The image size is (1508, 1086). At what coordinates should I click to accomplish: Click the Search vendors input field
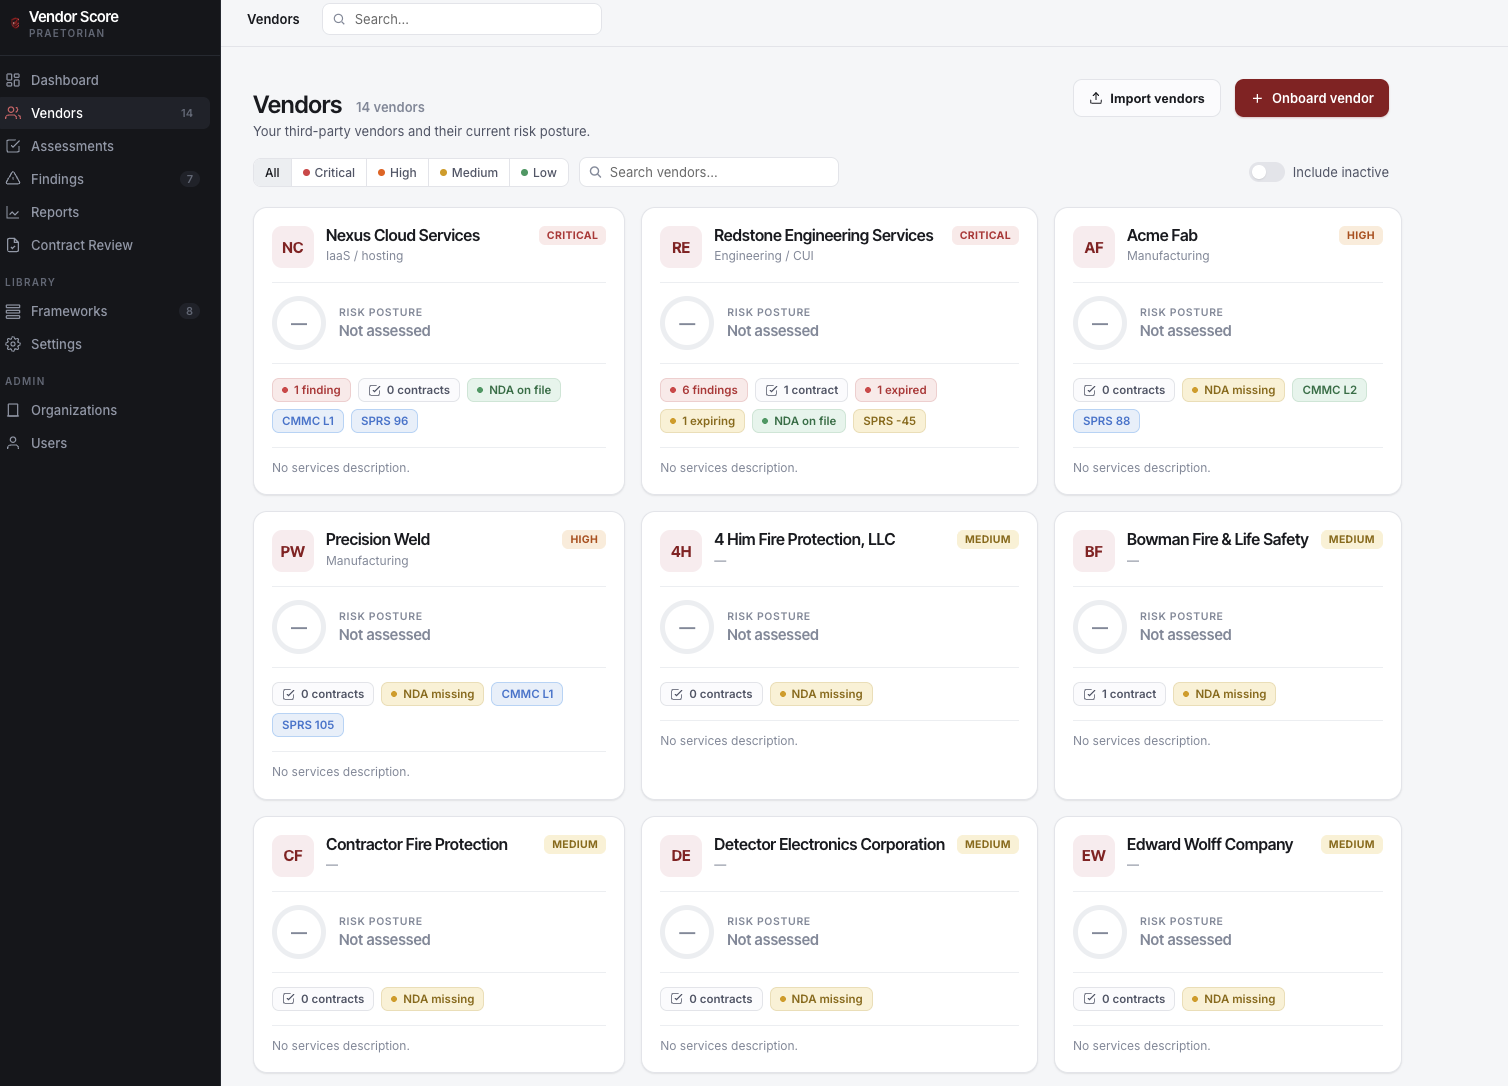click(709, 172)
